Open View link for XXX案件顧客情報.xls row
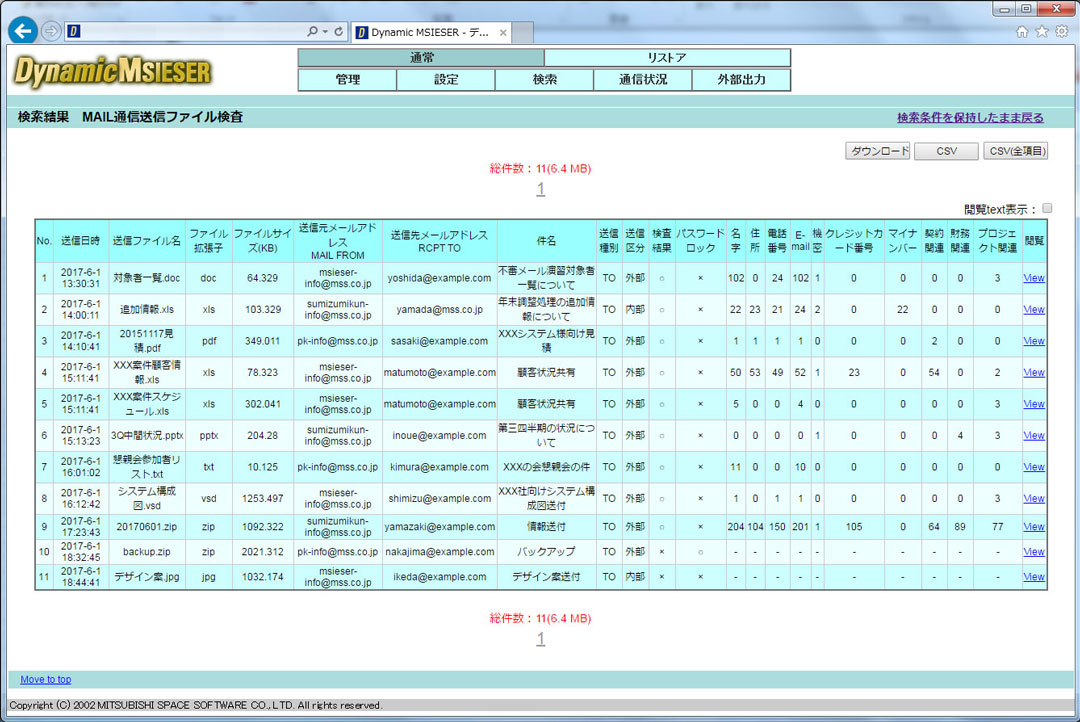The image size is (1080, 722). pyautogui.click(x=1033, y=373)
